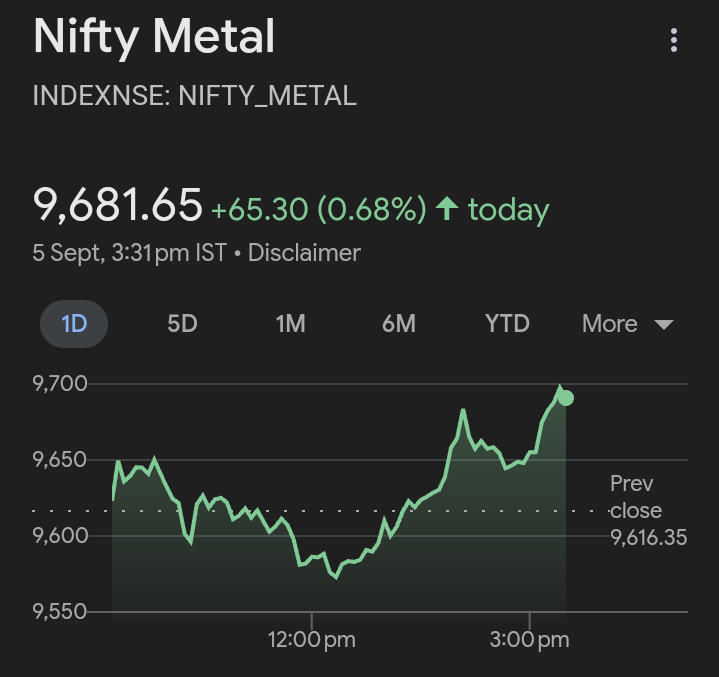Select the 6M time range
This screenshot has height=677, width=719.
[398, 324]
